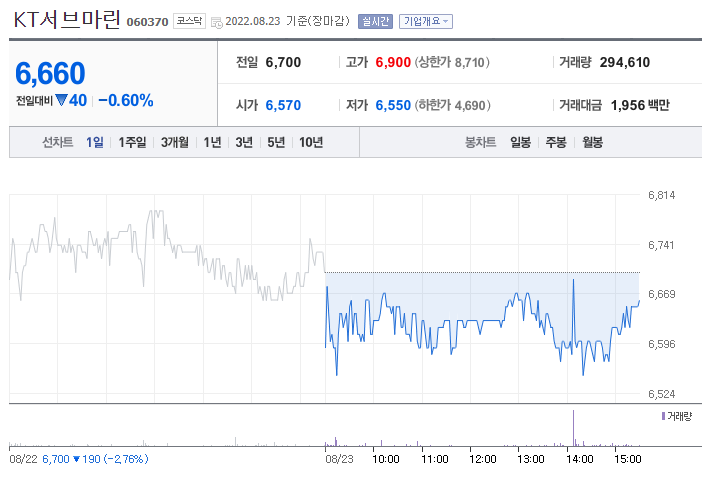Select the 1년 line chart tab
This screenshot has height=478, width=702.
coord(212,142)
